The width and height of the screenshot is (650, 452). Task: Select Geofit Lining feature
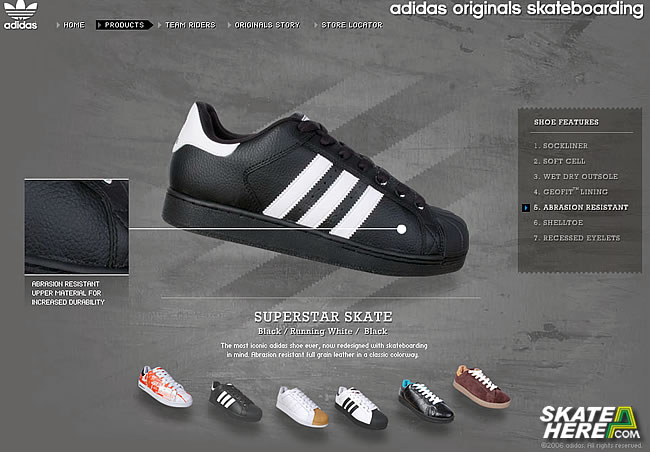pyautogui.click(x=575, y=192)
